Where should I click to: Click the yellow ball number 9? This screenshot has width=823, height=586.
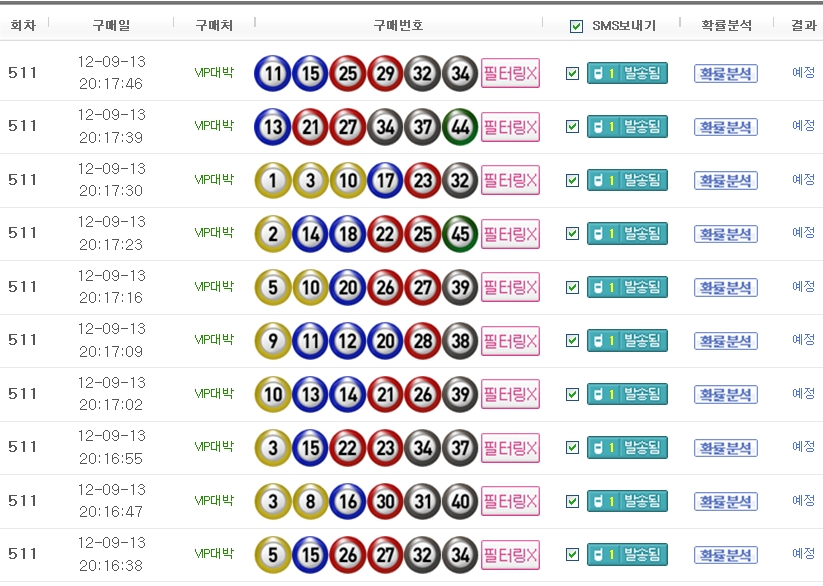click(x=272, y=341)
